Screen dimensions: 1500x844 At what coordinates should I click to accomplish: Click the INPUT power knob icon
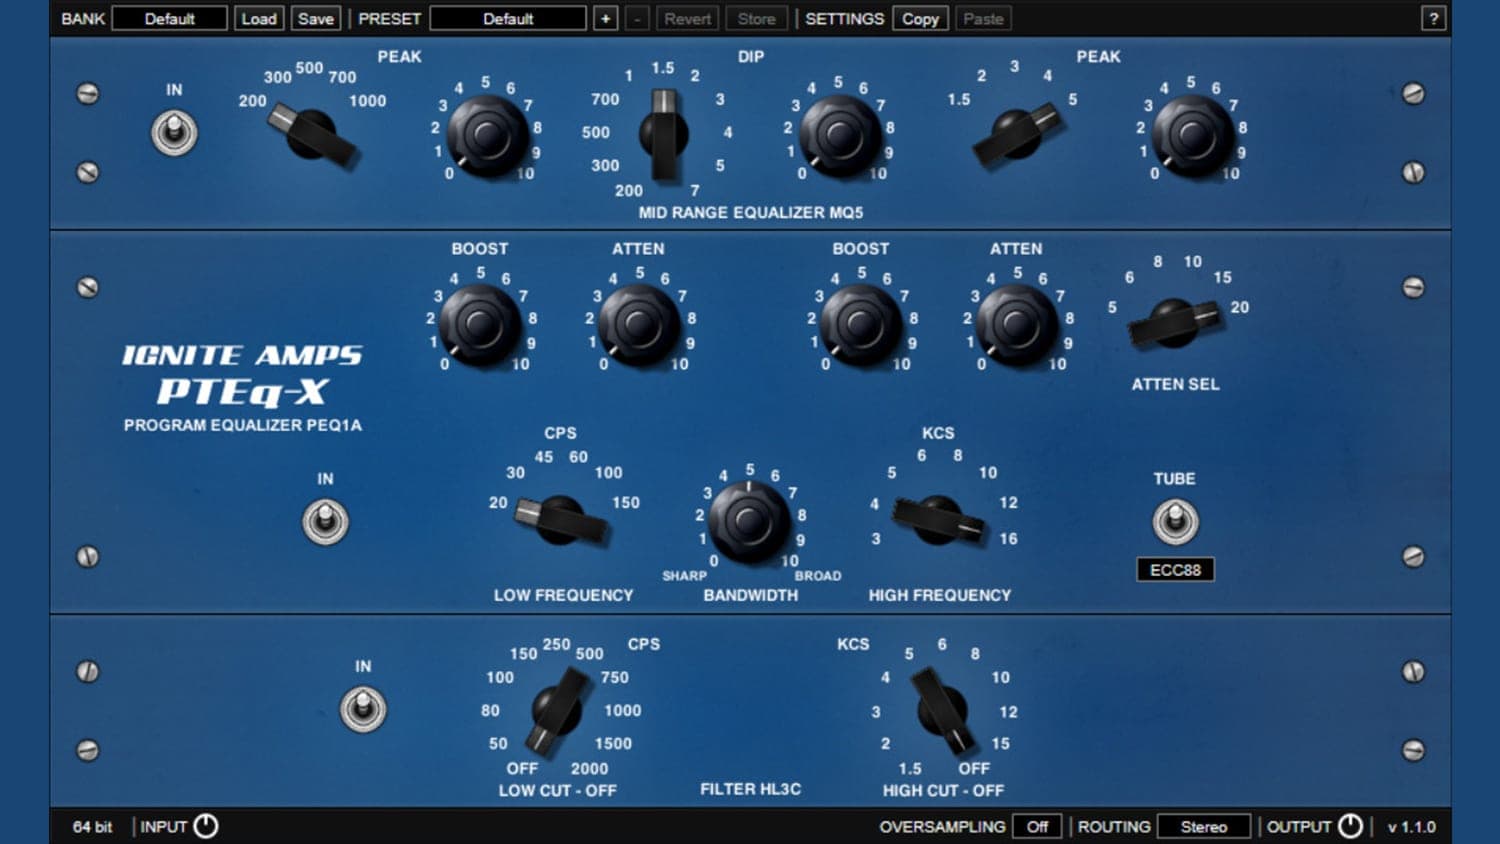pos(206,826)
